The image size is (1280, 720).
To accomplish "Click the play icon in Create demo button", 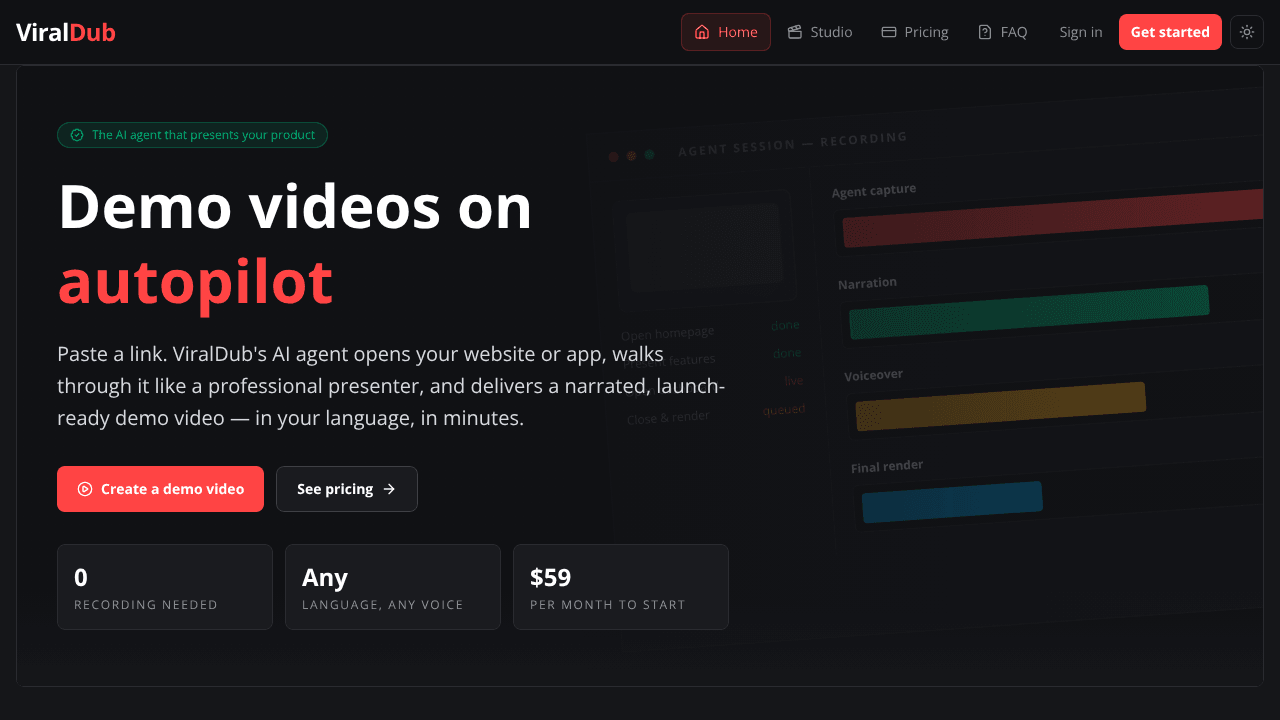I will pyautogui.click(x=85, y=489).
